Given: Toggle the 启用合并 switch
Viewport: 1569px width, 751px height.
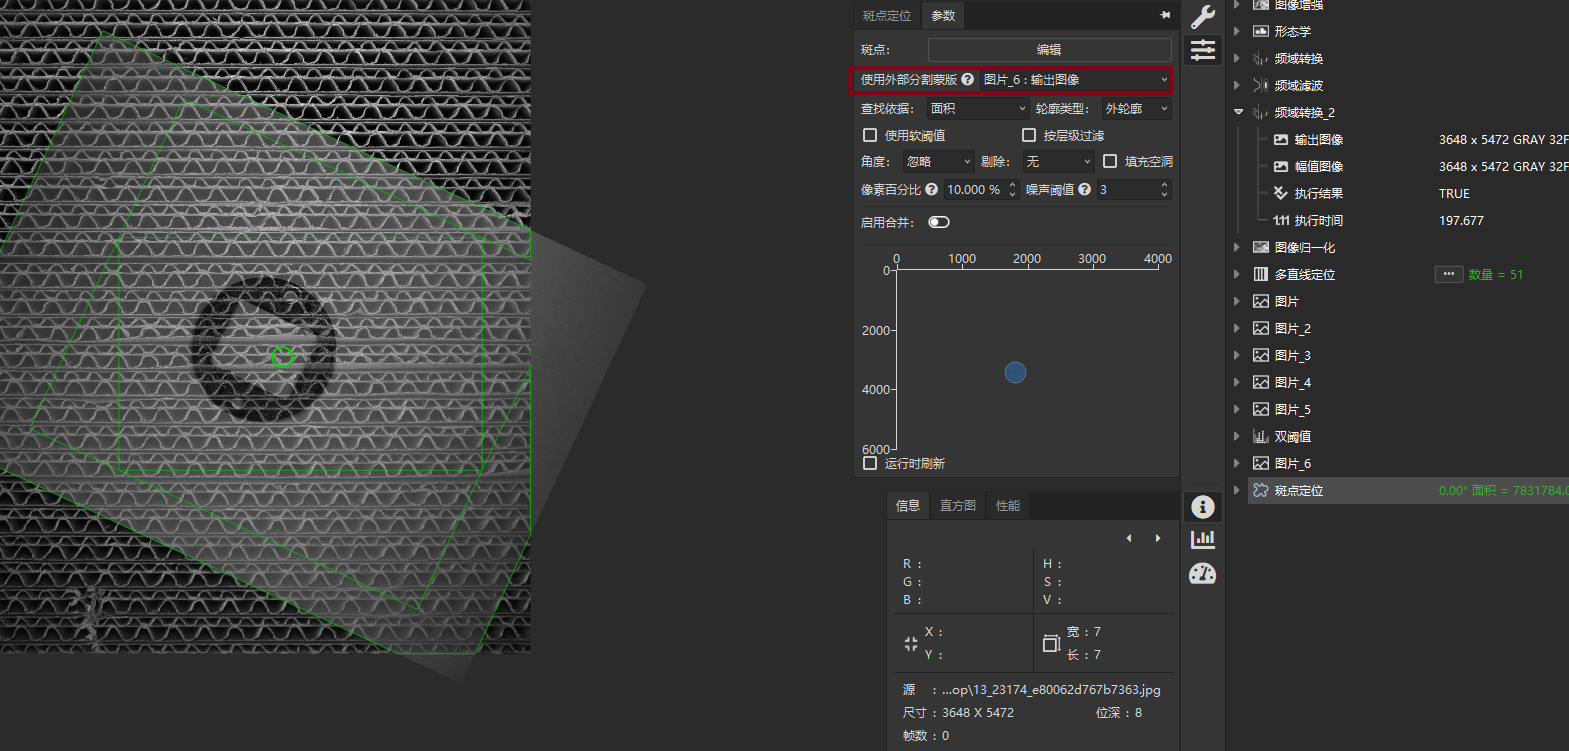Looking at the screenshot, I should pos(939,222).
